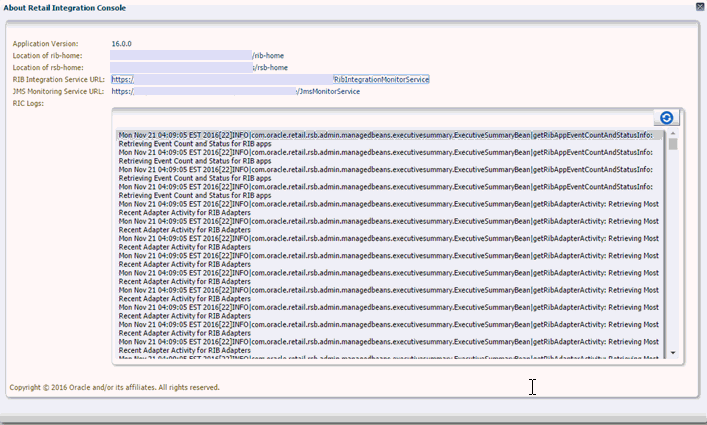The image size is (707, 425).
Task: Click the About Retail Integration Console title
Action: (64, 8)
